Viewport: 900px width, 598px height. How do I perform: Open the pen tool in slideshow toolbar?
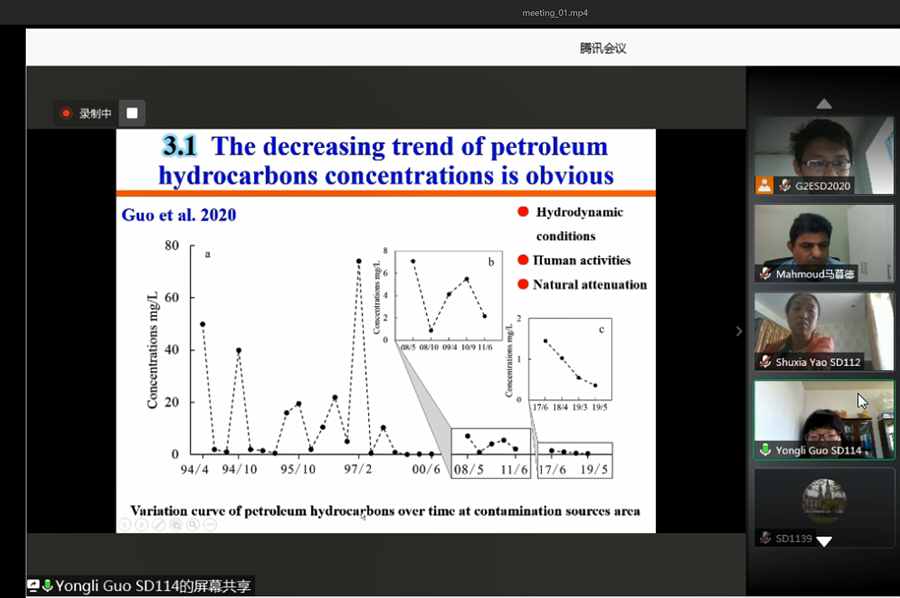pos(159,525)
